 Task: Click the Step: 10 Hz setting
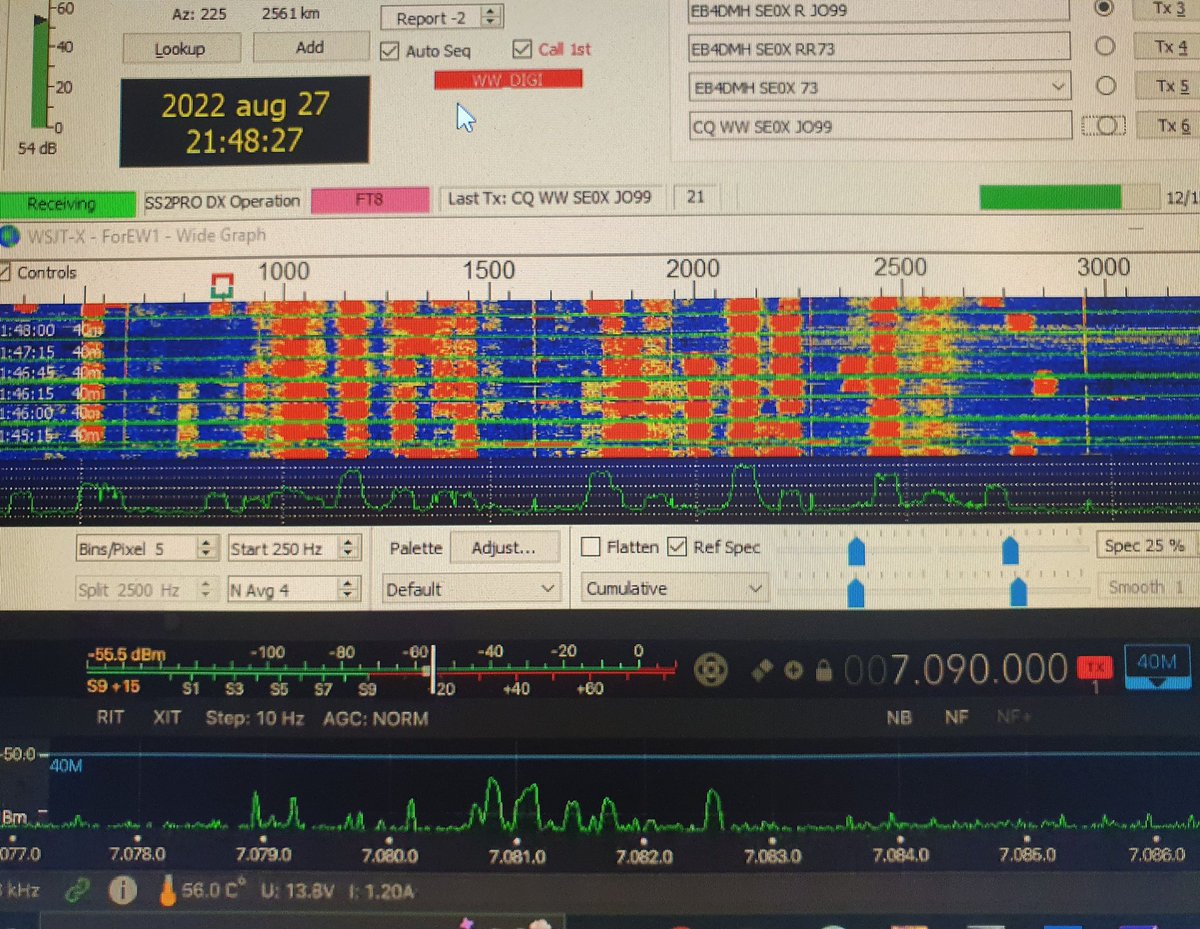tap(255, 717)
